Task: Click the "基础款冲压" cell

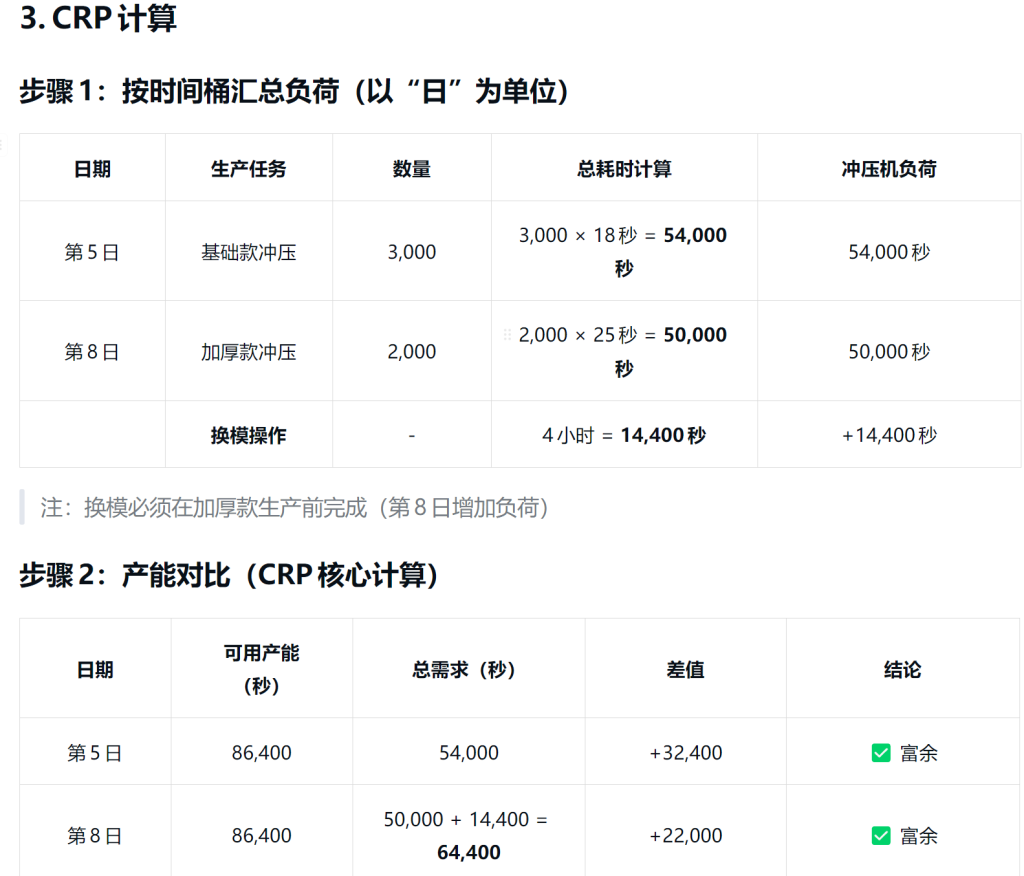Action: [248, 252]
